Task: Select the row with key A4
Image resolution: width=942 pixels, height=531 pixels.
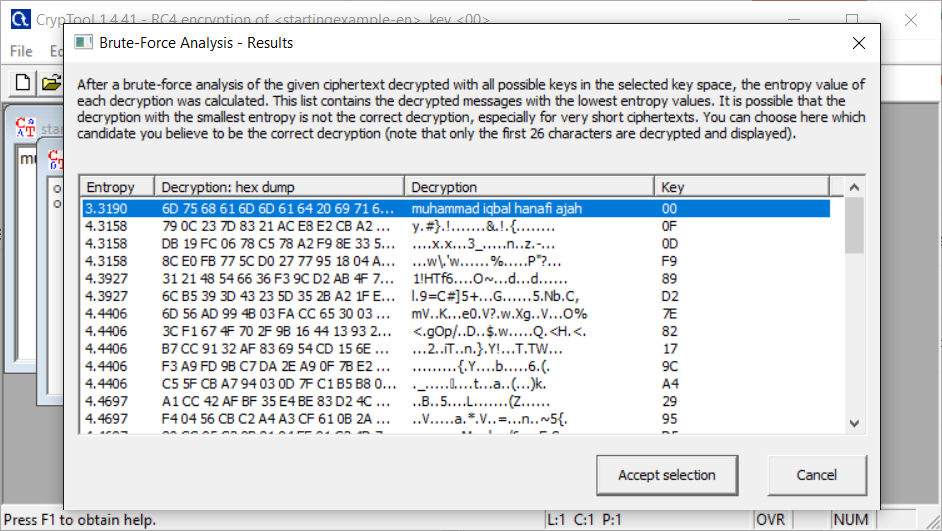Action: point(456,383)
